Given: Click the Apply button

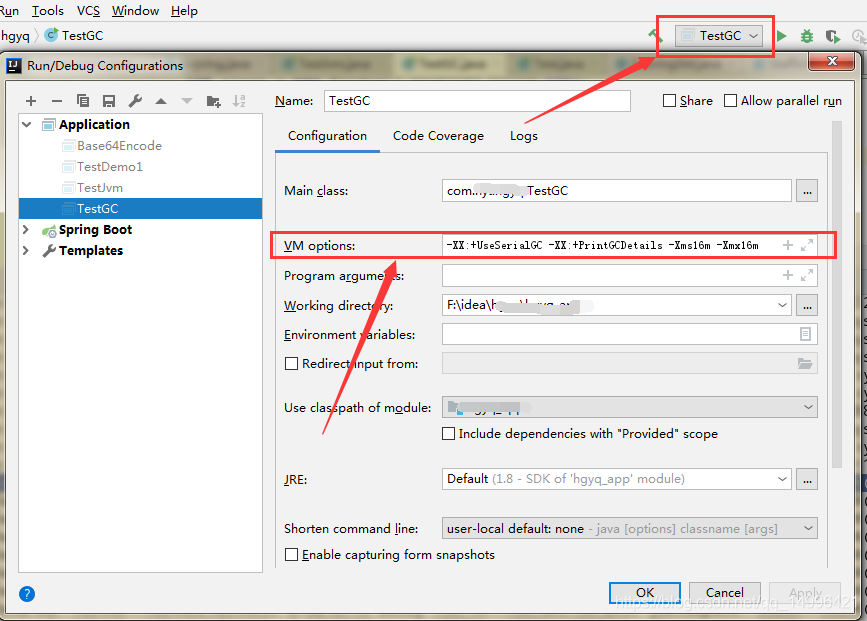Looking at the screenshot, I should click(x=805, y=593).
